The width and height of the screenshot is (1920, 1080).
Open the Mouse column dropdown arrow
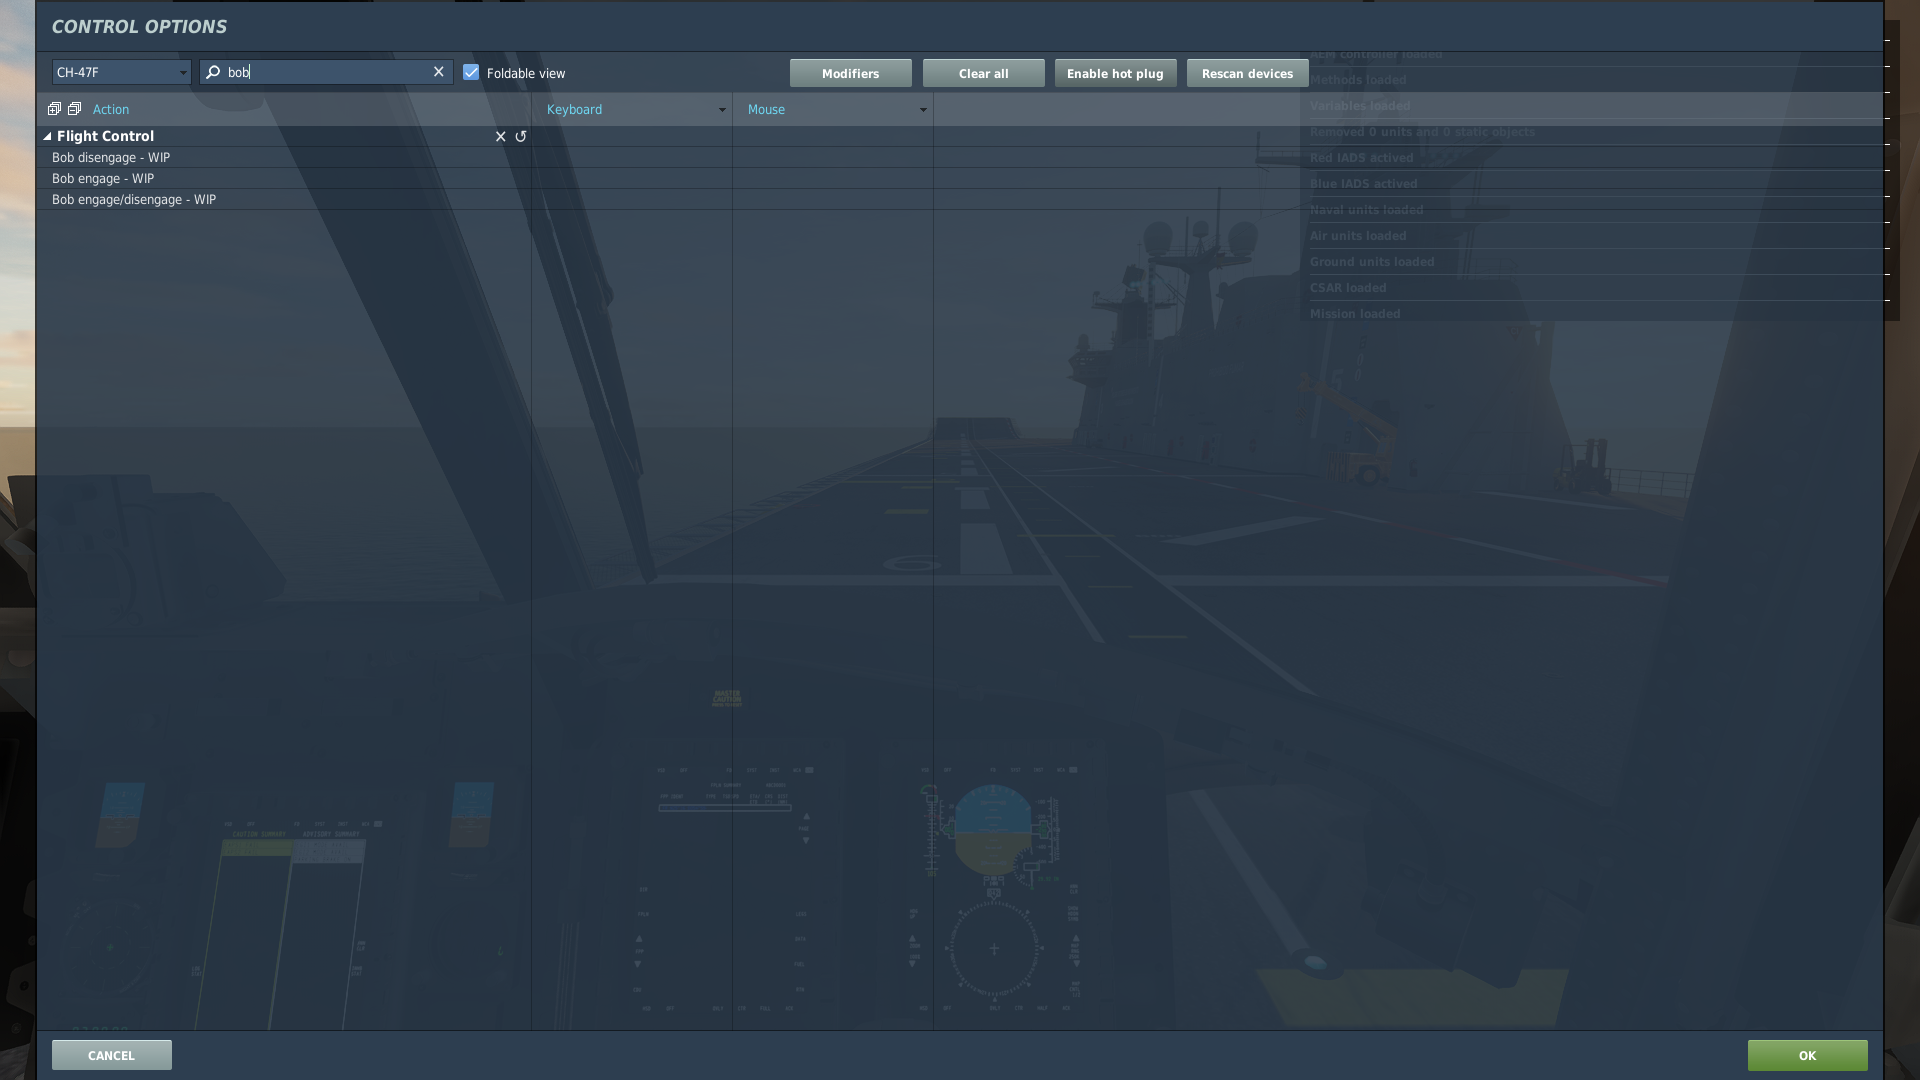pos(923,110)
